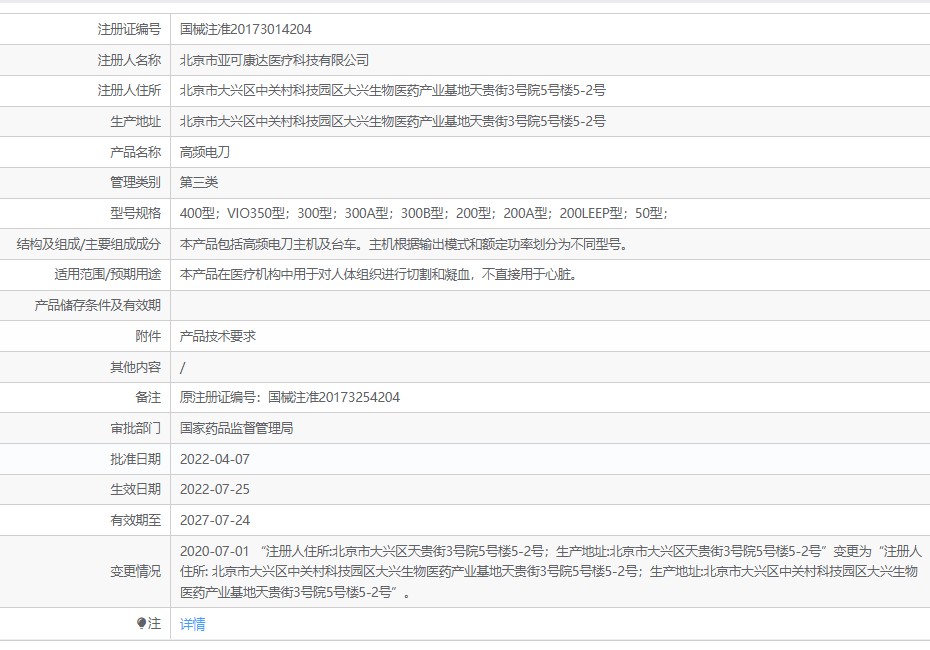Click the change record dated 2020-07-01
Viewport: 930px width, 650px height.
(550, 572)
